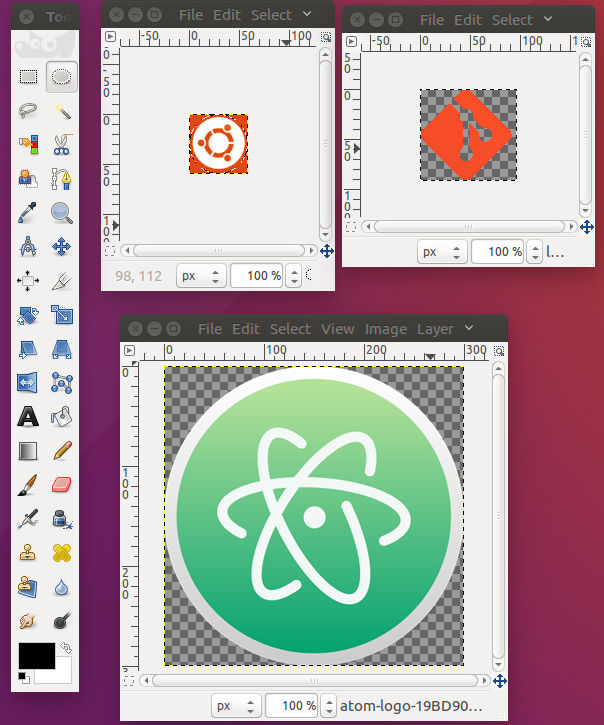Open image menu triangle in Atom window
The image size is (604, 725).
click(129, 351)
